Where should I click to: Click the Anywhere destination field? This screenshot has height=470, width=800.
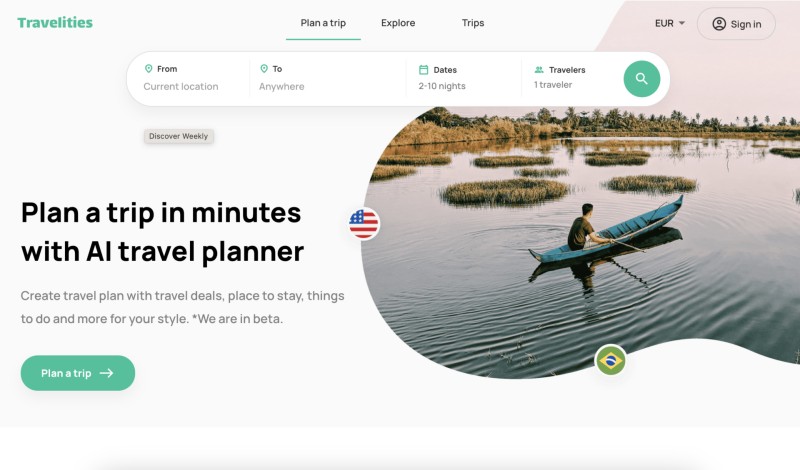[282, 87]
